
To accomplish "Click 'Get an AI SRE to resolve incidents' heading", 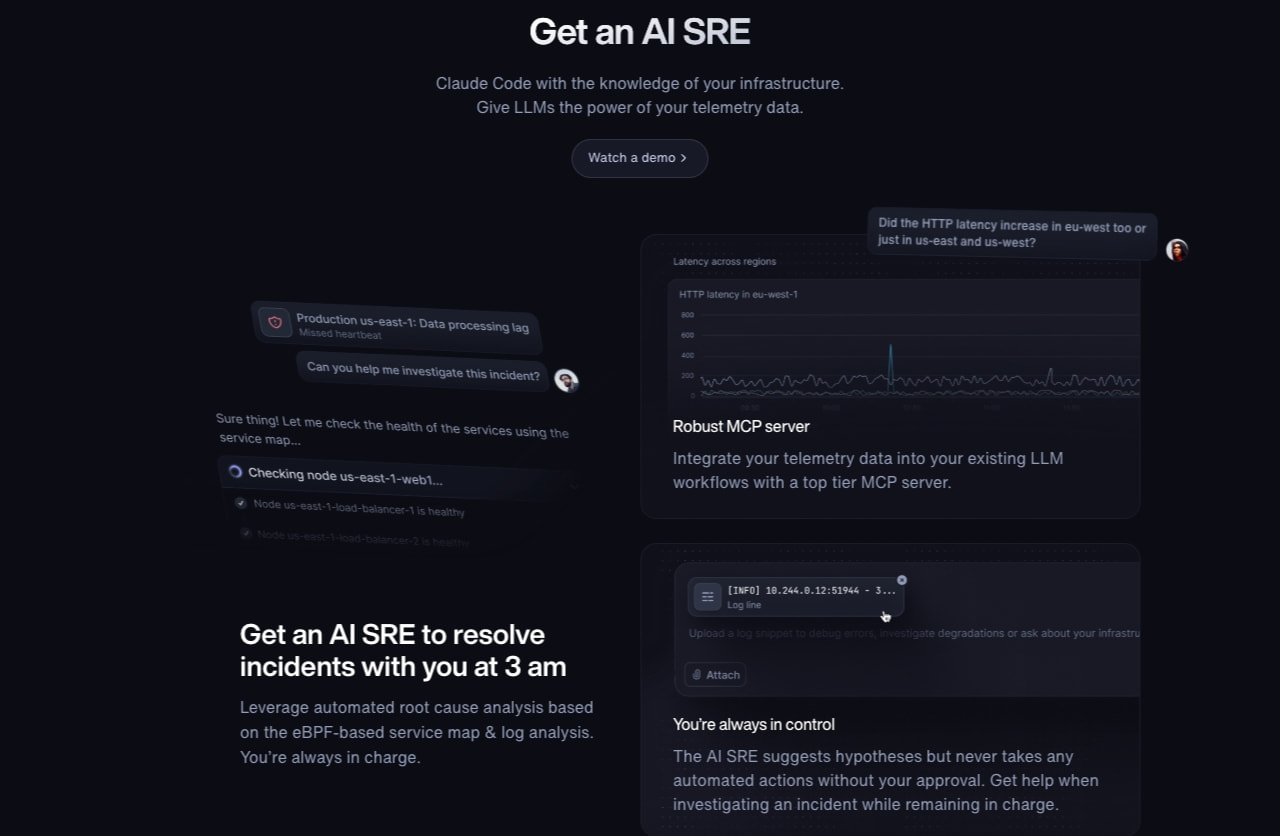I will coord(403,650).
